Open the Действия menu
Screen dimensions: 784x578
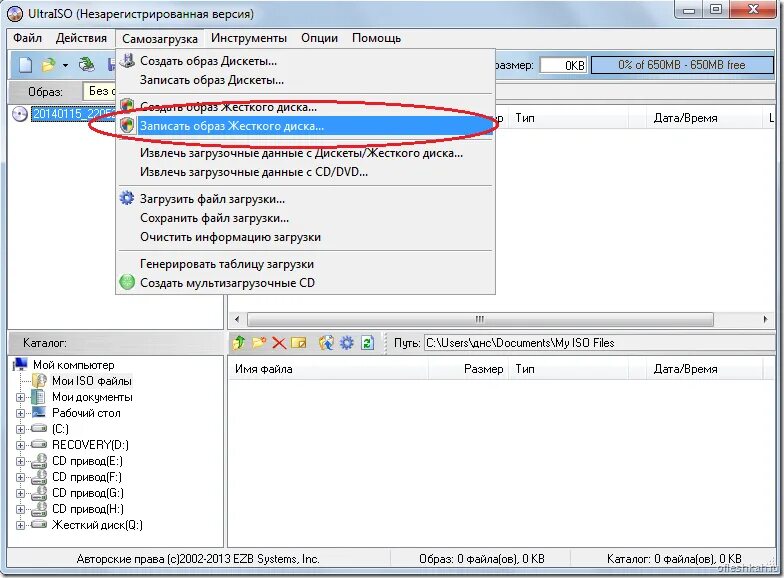coord(82,38)
